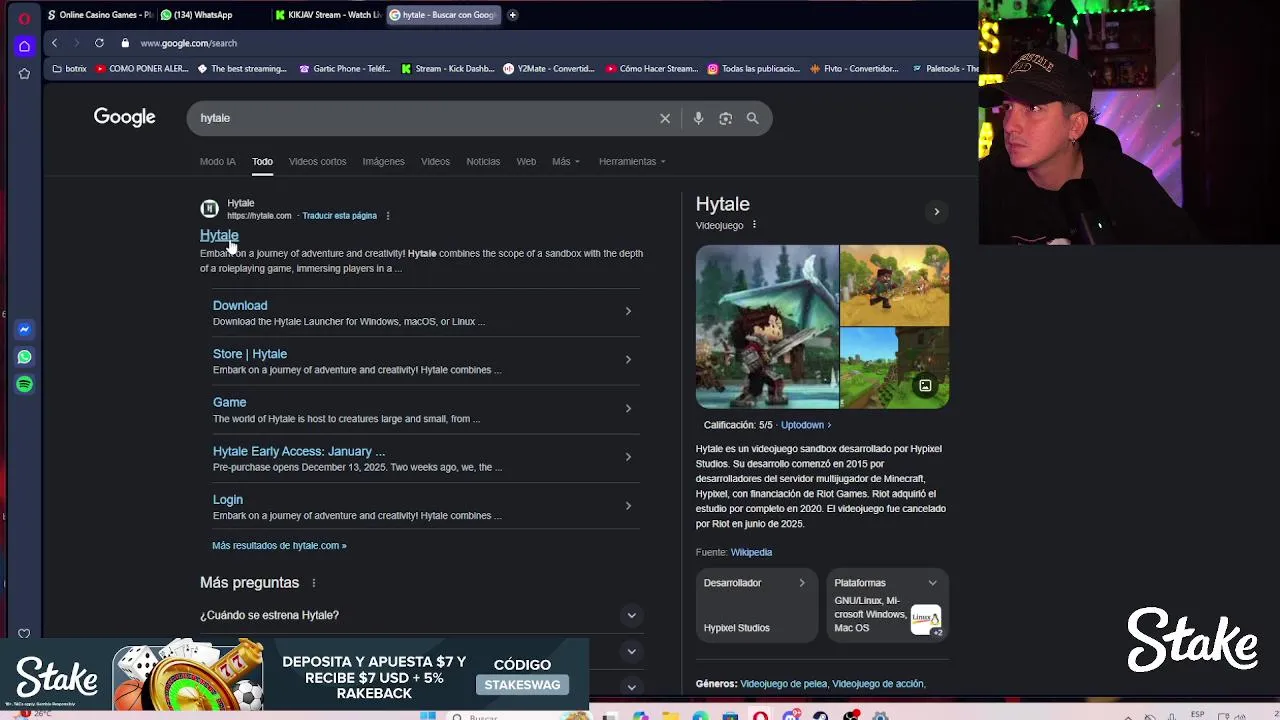Submit search with the magnifying glass icon
The image size is (1280, 720).
752,118
